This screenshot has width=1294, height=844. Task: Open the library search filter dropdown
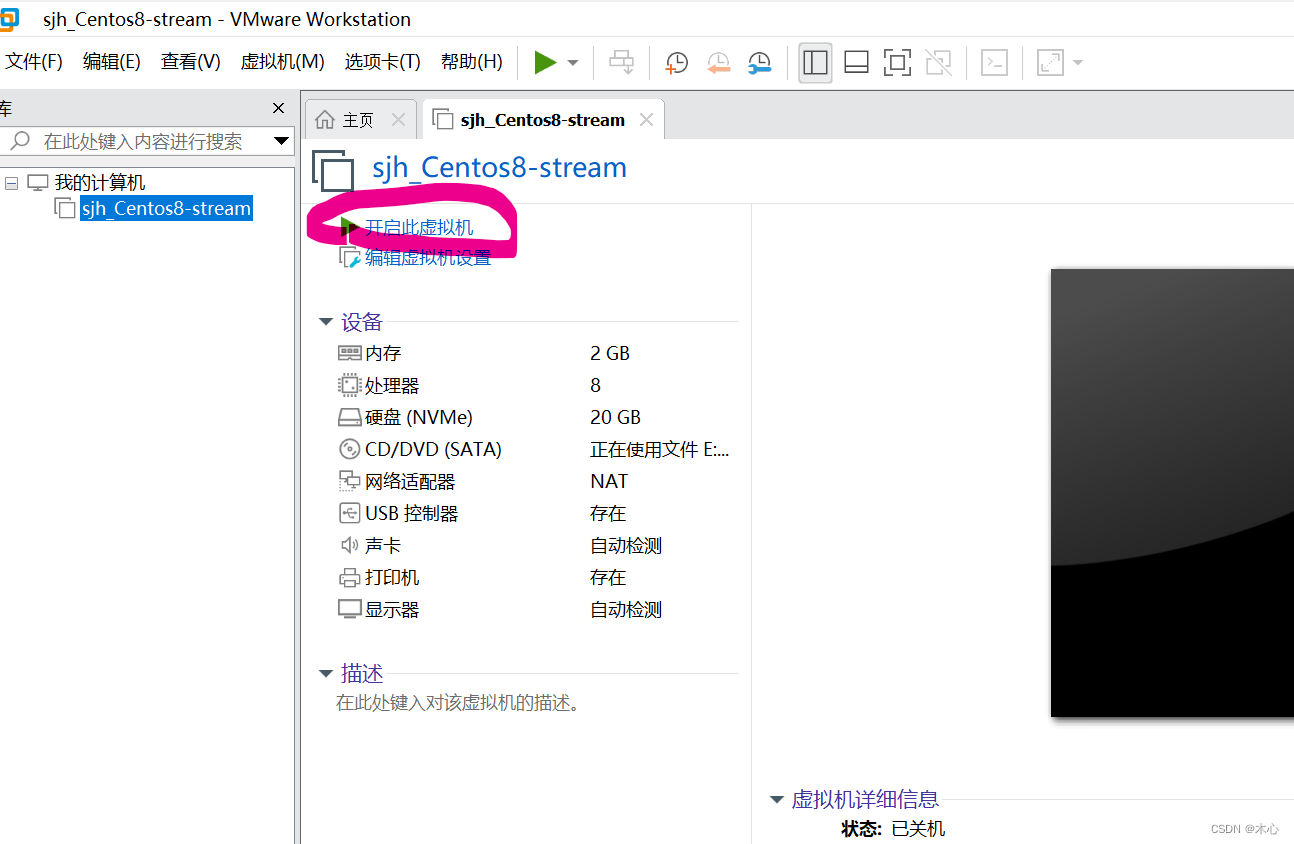(282, 142)
